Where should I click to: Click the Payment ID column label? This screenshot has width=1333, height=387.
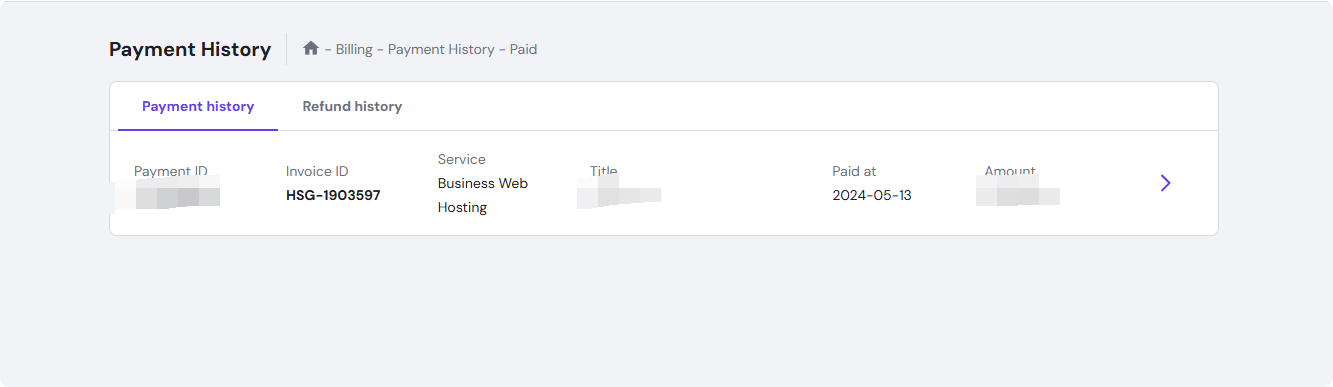(171, 171)
